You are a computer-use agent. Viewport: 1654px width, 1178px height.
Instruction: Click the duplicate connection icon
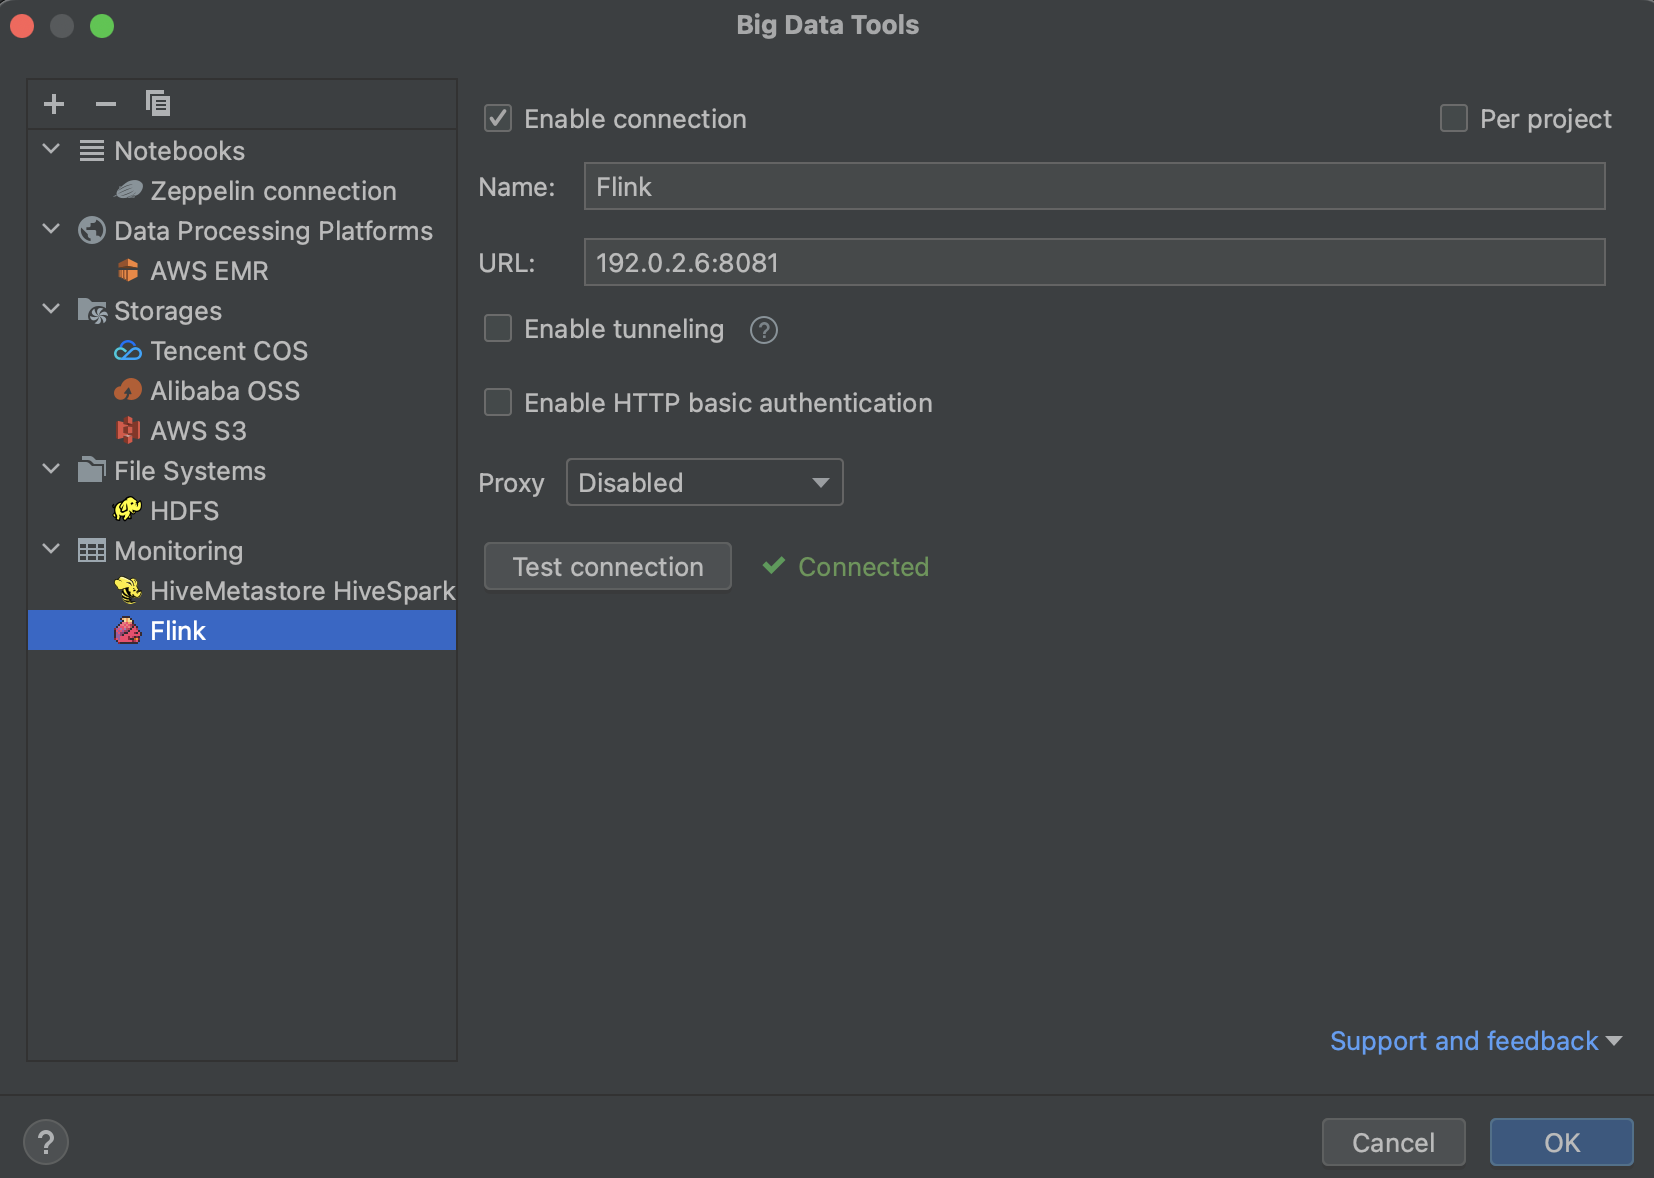click(157, 103)
